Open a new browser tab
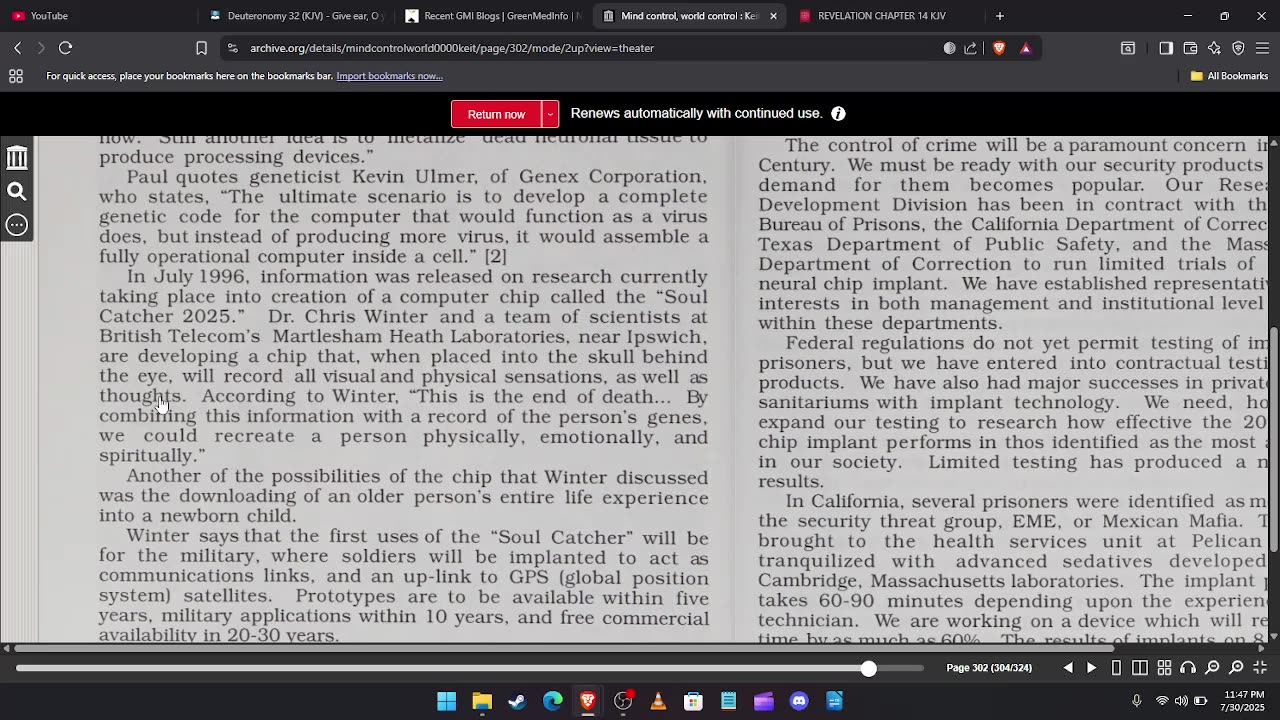The height and width of the screenshot is (720, 1280). [999, 16]
